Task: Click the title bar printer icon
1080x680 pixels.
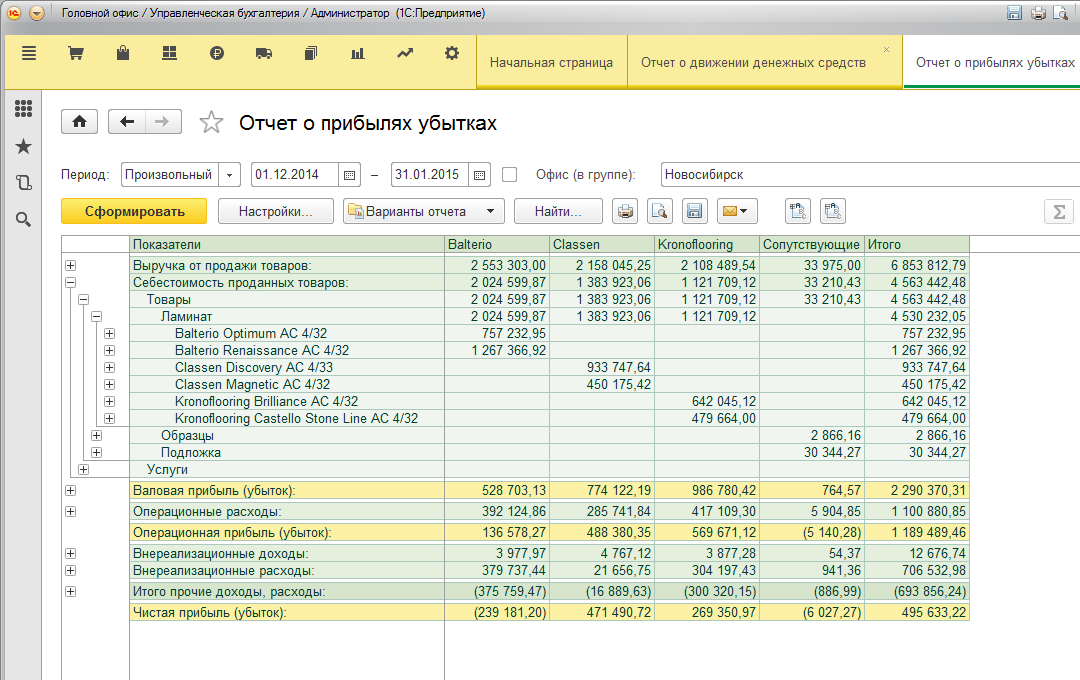Action: (x=1038, y=13)
